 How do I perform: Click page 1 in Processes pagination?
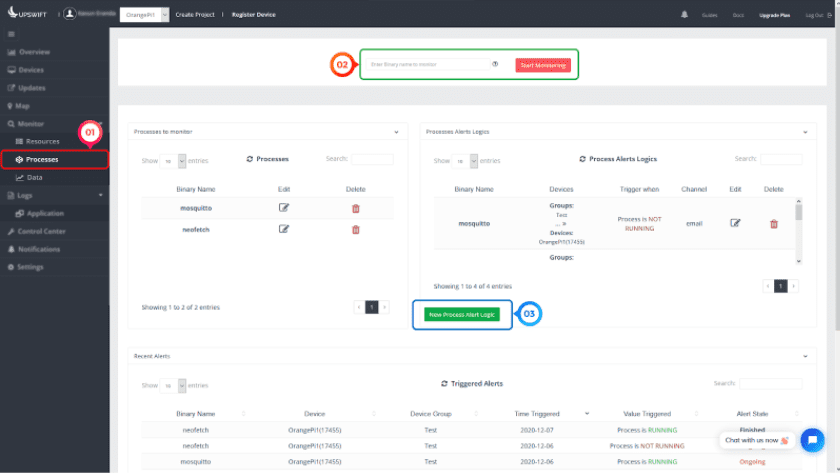372,307
